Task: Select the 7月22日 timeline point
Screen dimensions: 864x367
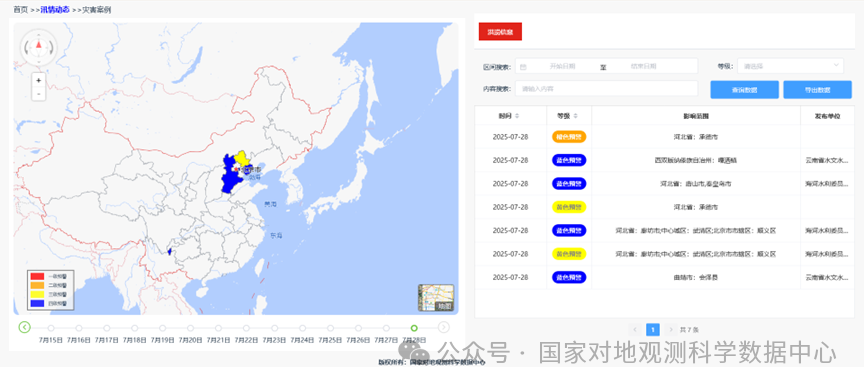Action: click(x=246, y=328)
